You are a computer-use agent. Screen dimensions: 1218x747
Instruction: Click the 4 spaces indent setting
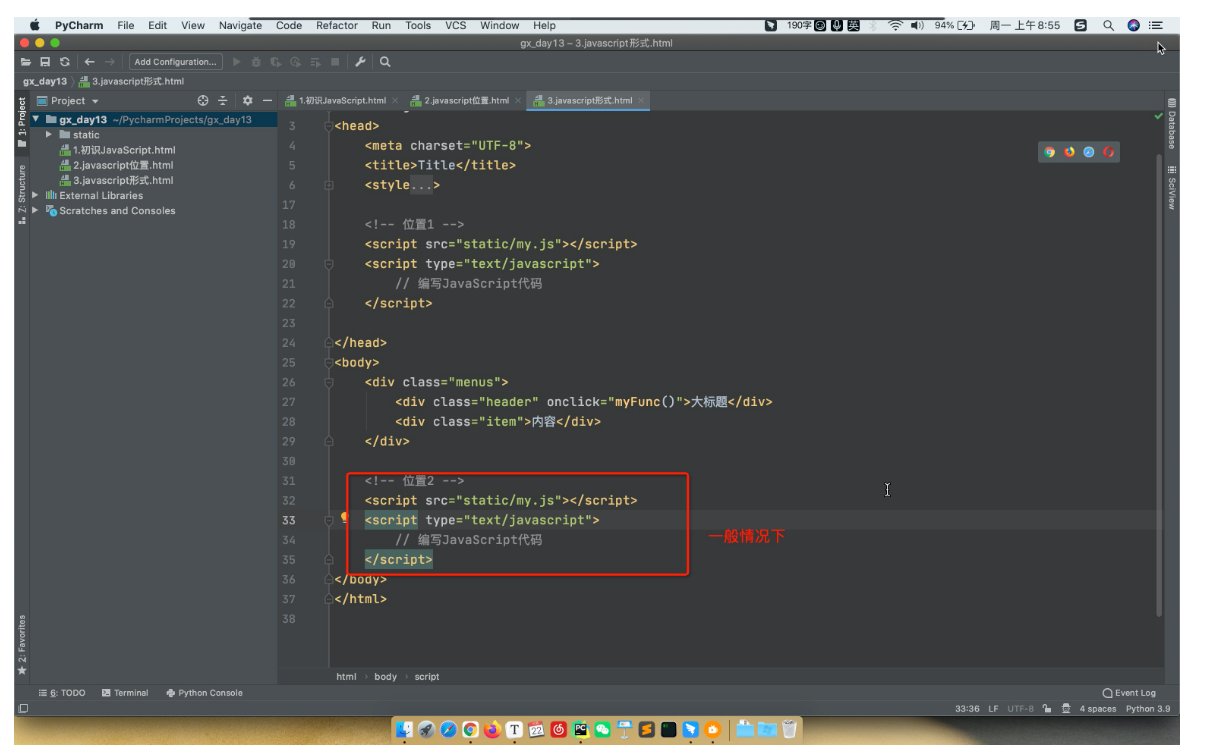tap(1097, 709)
